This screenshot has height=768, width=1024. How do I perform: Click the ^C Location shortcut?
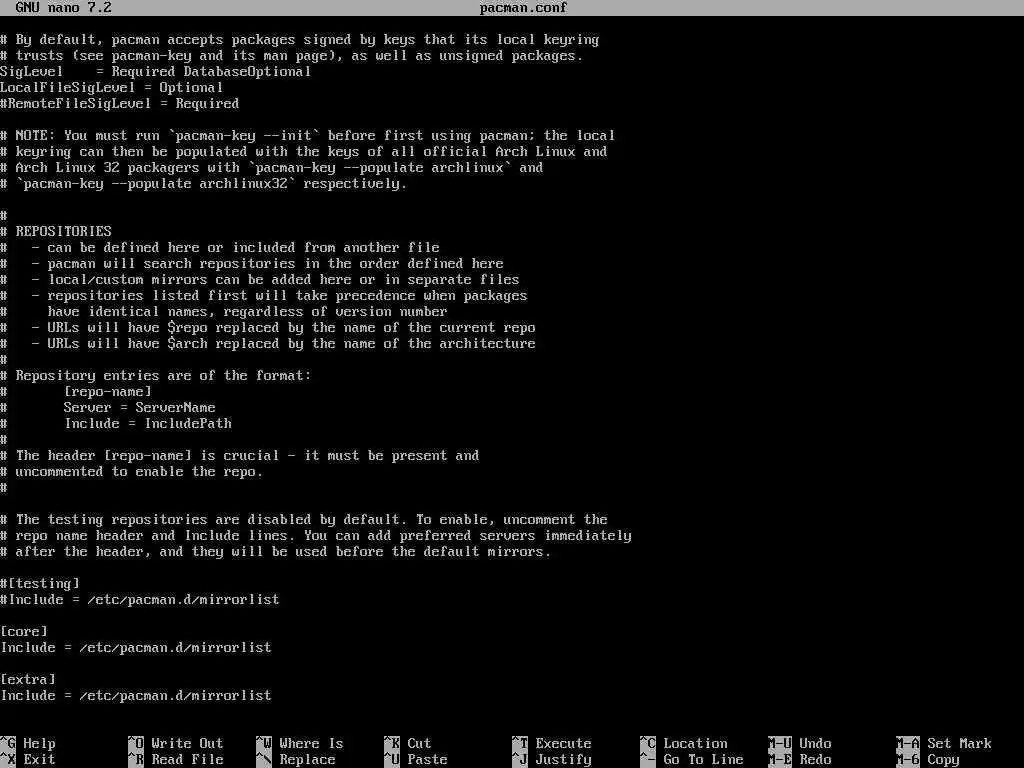coord(684,743)
